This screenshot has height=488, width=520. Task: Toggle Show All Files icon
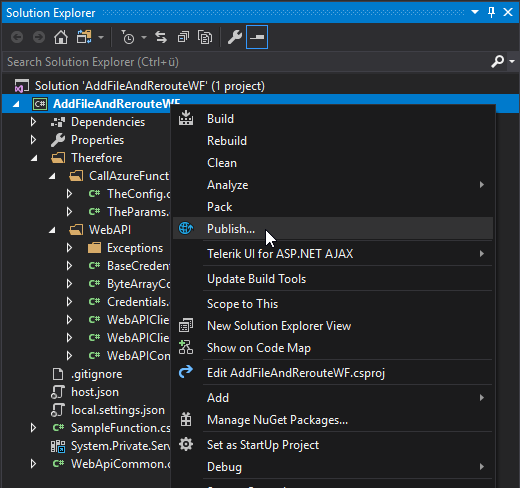coord(205,37)
